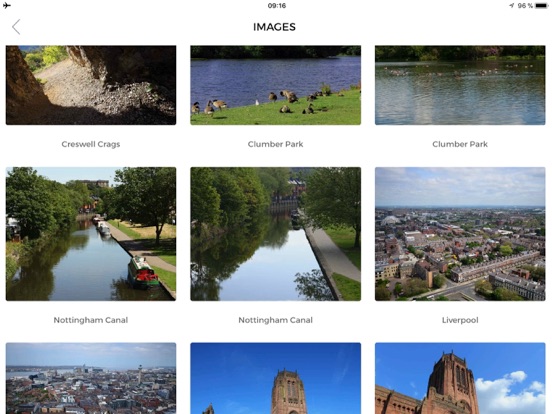Open the Nottingham Canal photo with footpath reflection

click(x=276, y=234)
